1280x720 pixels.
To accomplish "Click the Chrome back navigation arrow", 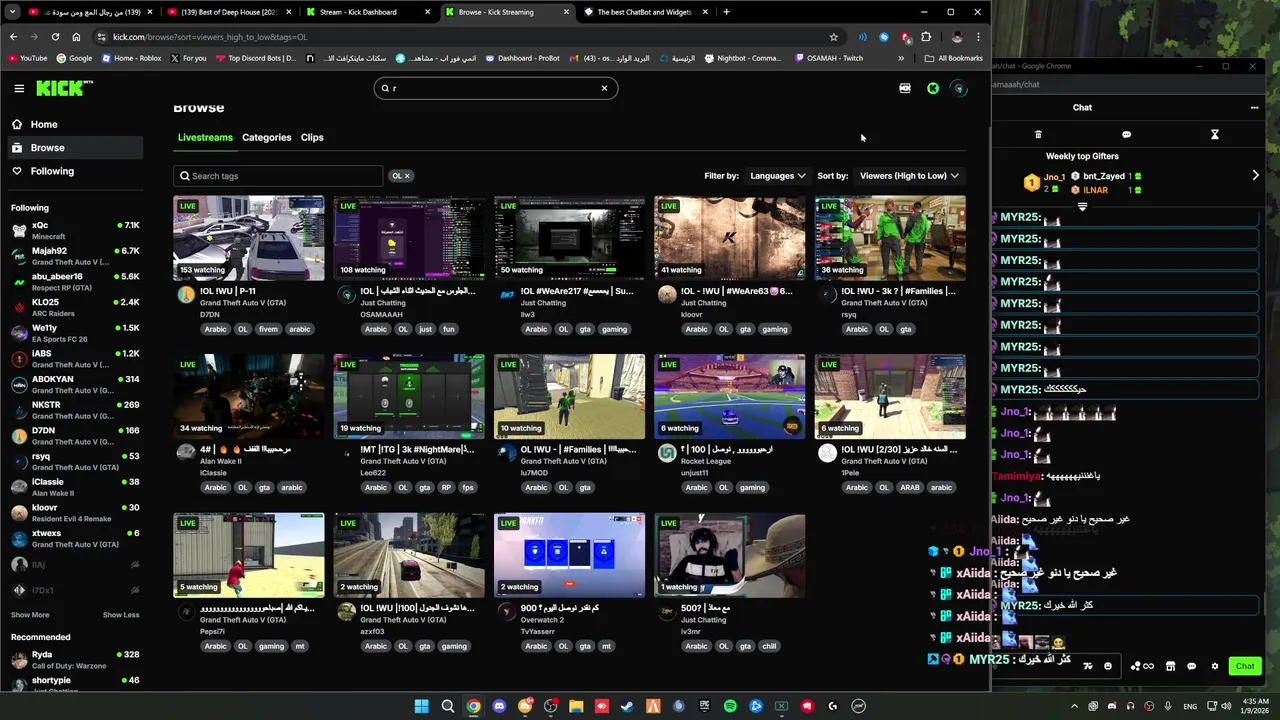I will click(13, 37).
